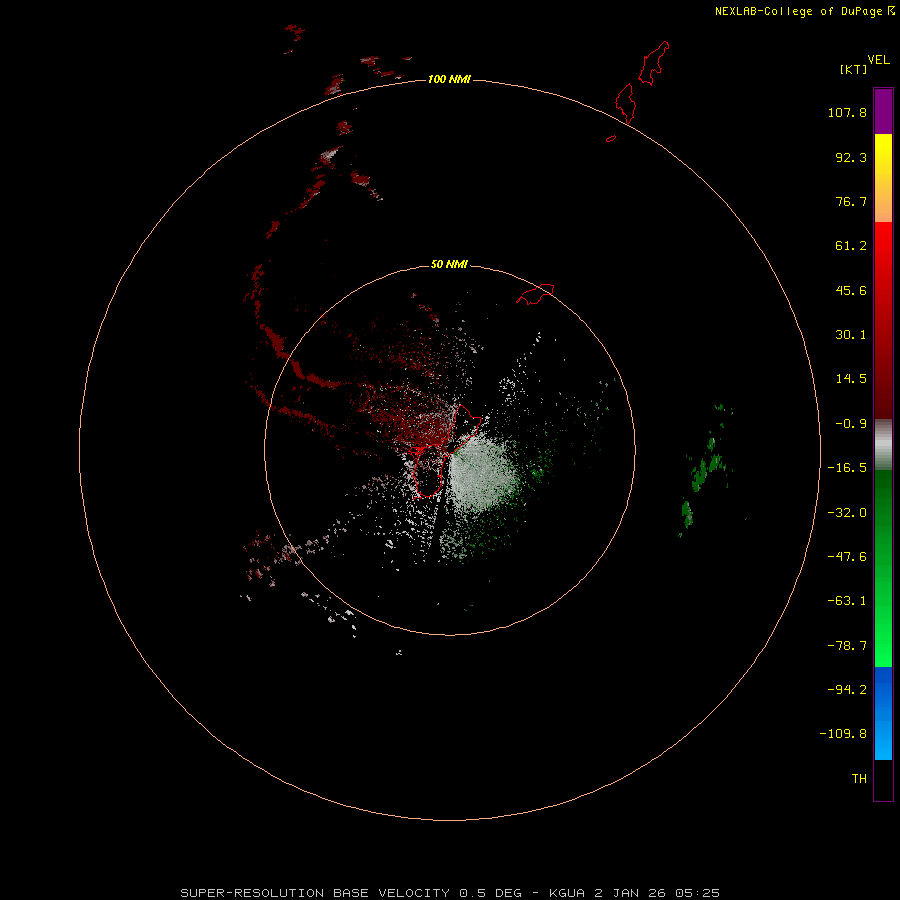Click the 50 NMI range ring label
This screenshot has width=900, height=900.
[449, 264]
